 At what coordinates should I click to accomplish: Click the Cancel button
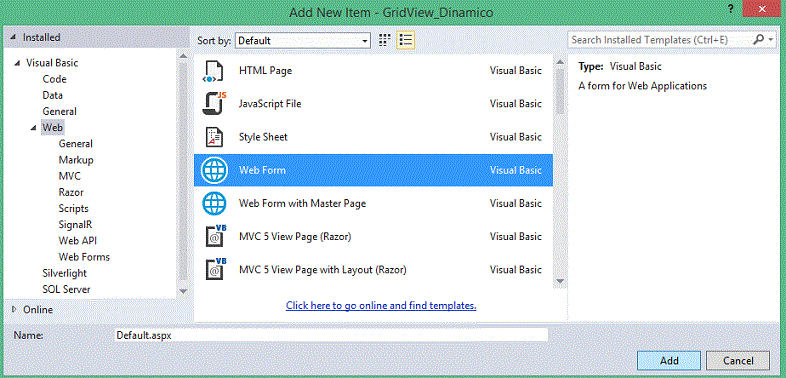coord(738,360)
